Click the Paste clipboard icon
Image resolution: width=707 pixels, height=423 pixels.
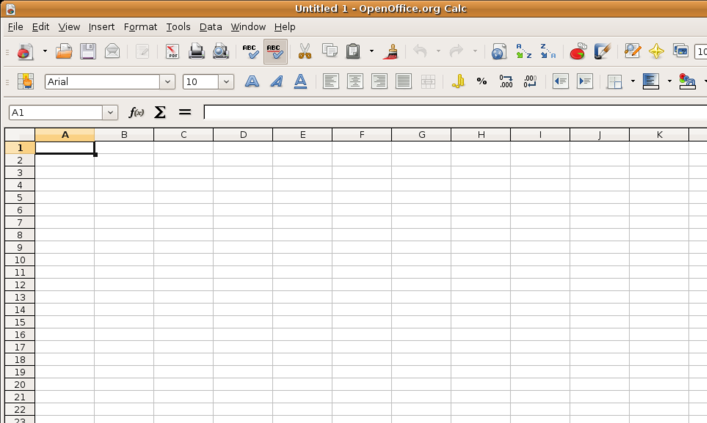[x=353, y=51]
